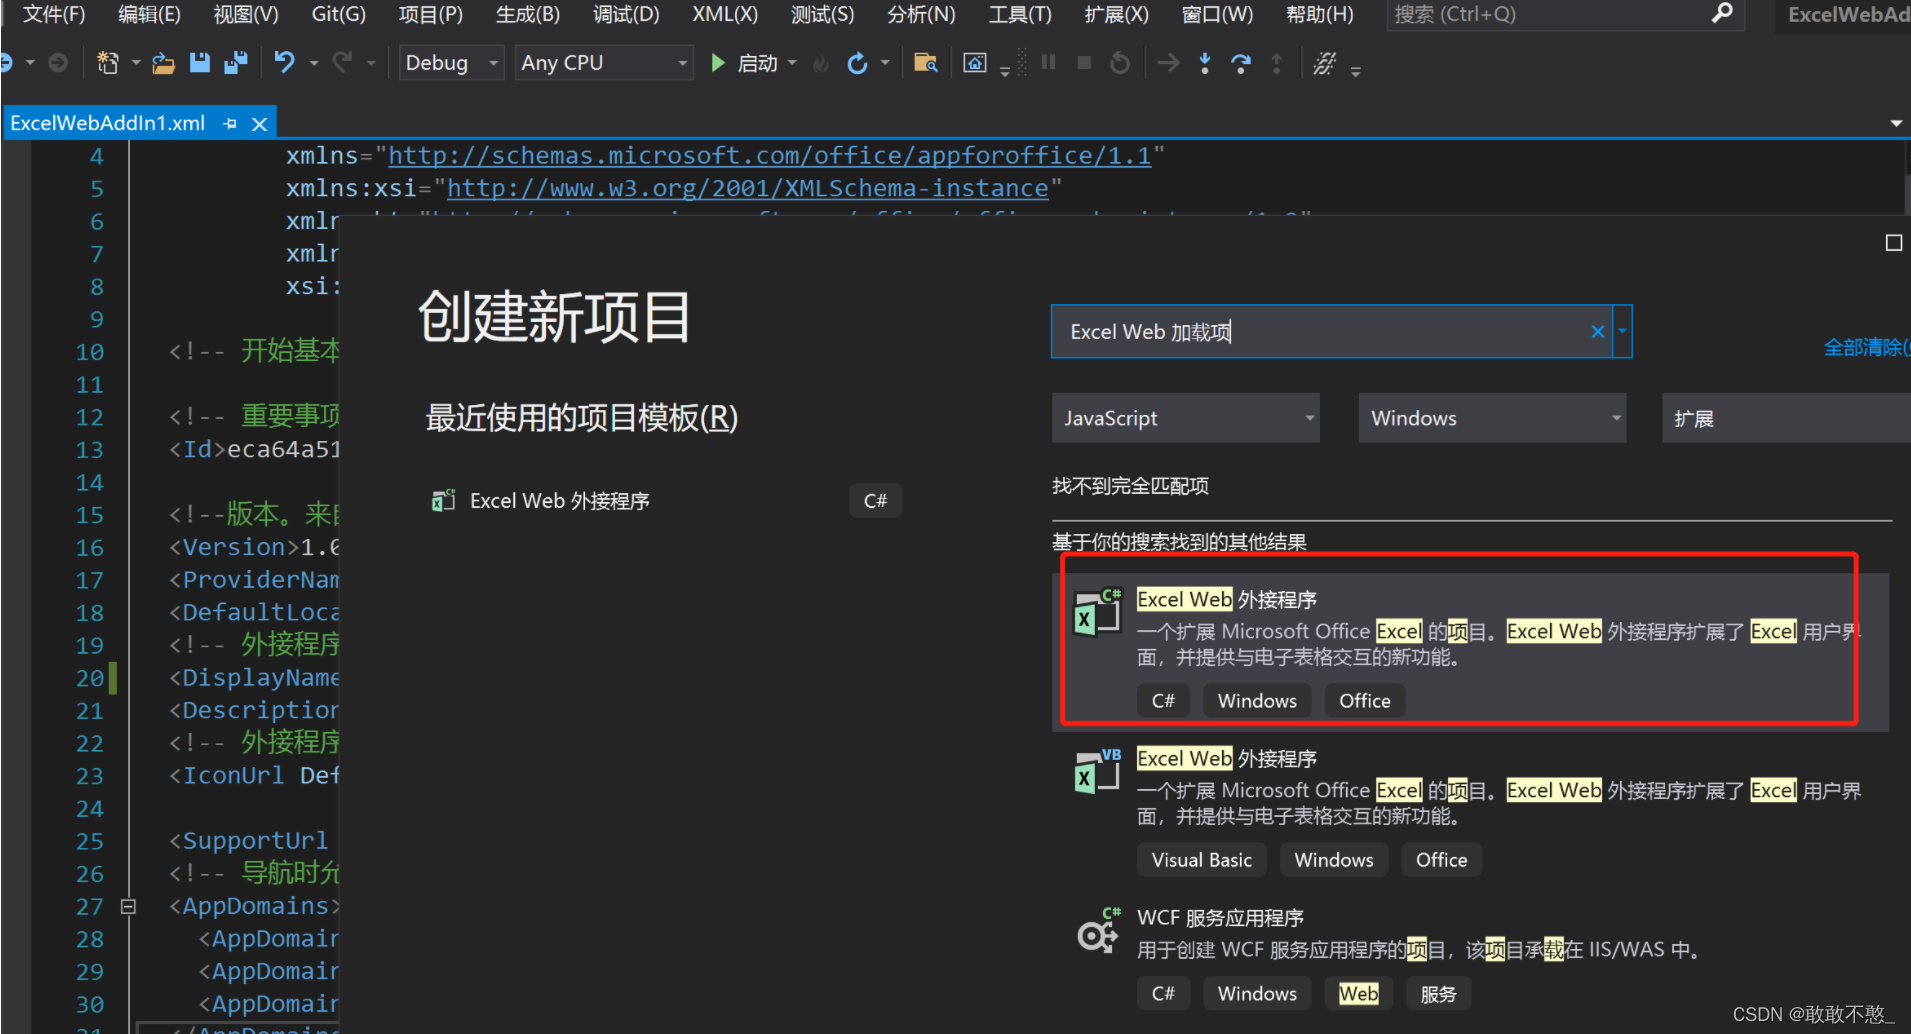The width and height of the screenshot is (1911, 1034).
Task: Open the Git(G) menu
Action: pos(339,14)
